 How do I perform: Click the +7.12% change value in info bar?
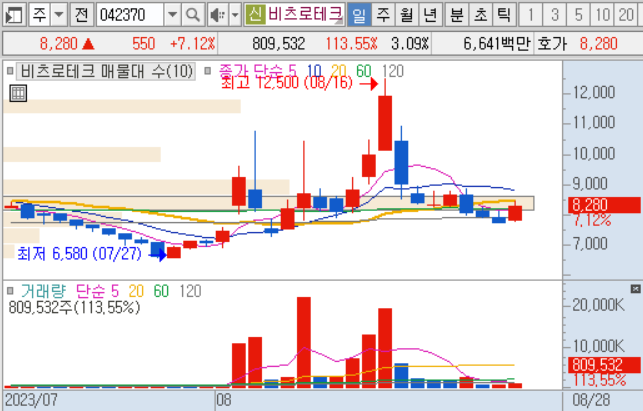tap(192, 43)
